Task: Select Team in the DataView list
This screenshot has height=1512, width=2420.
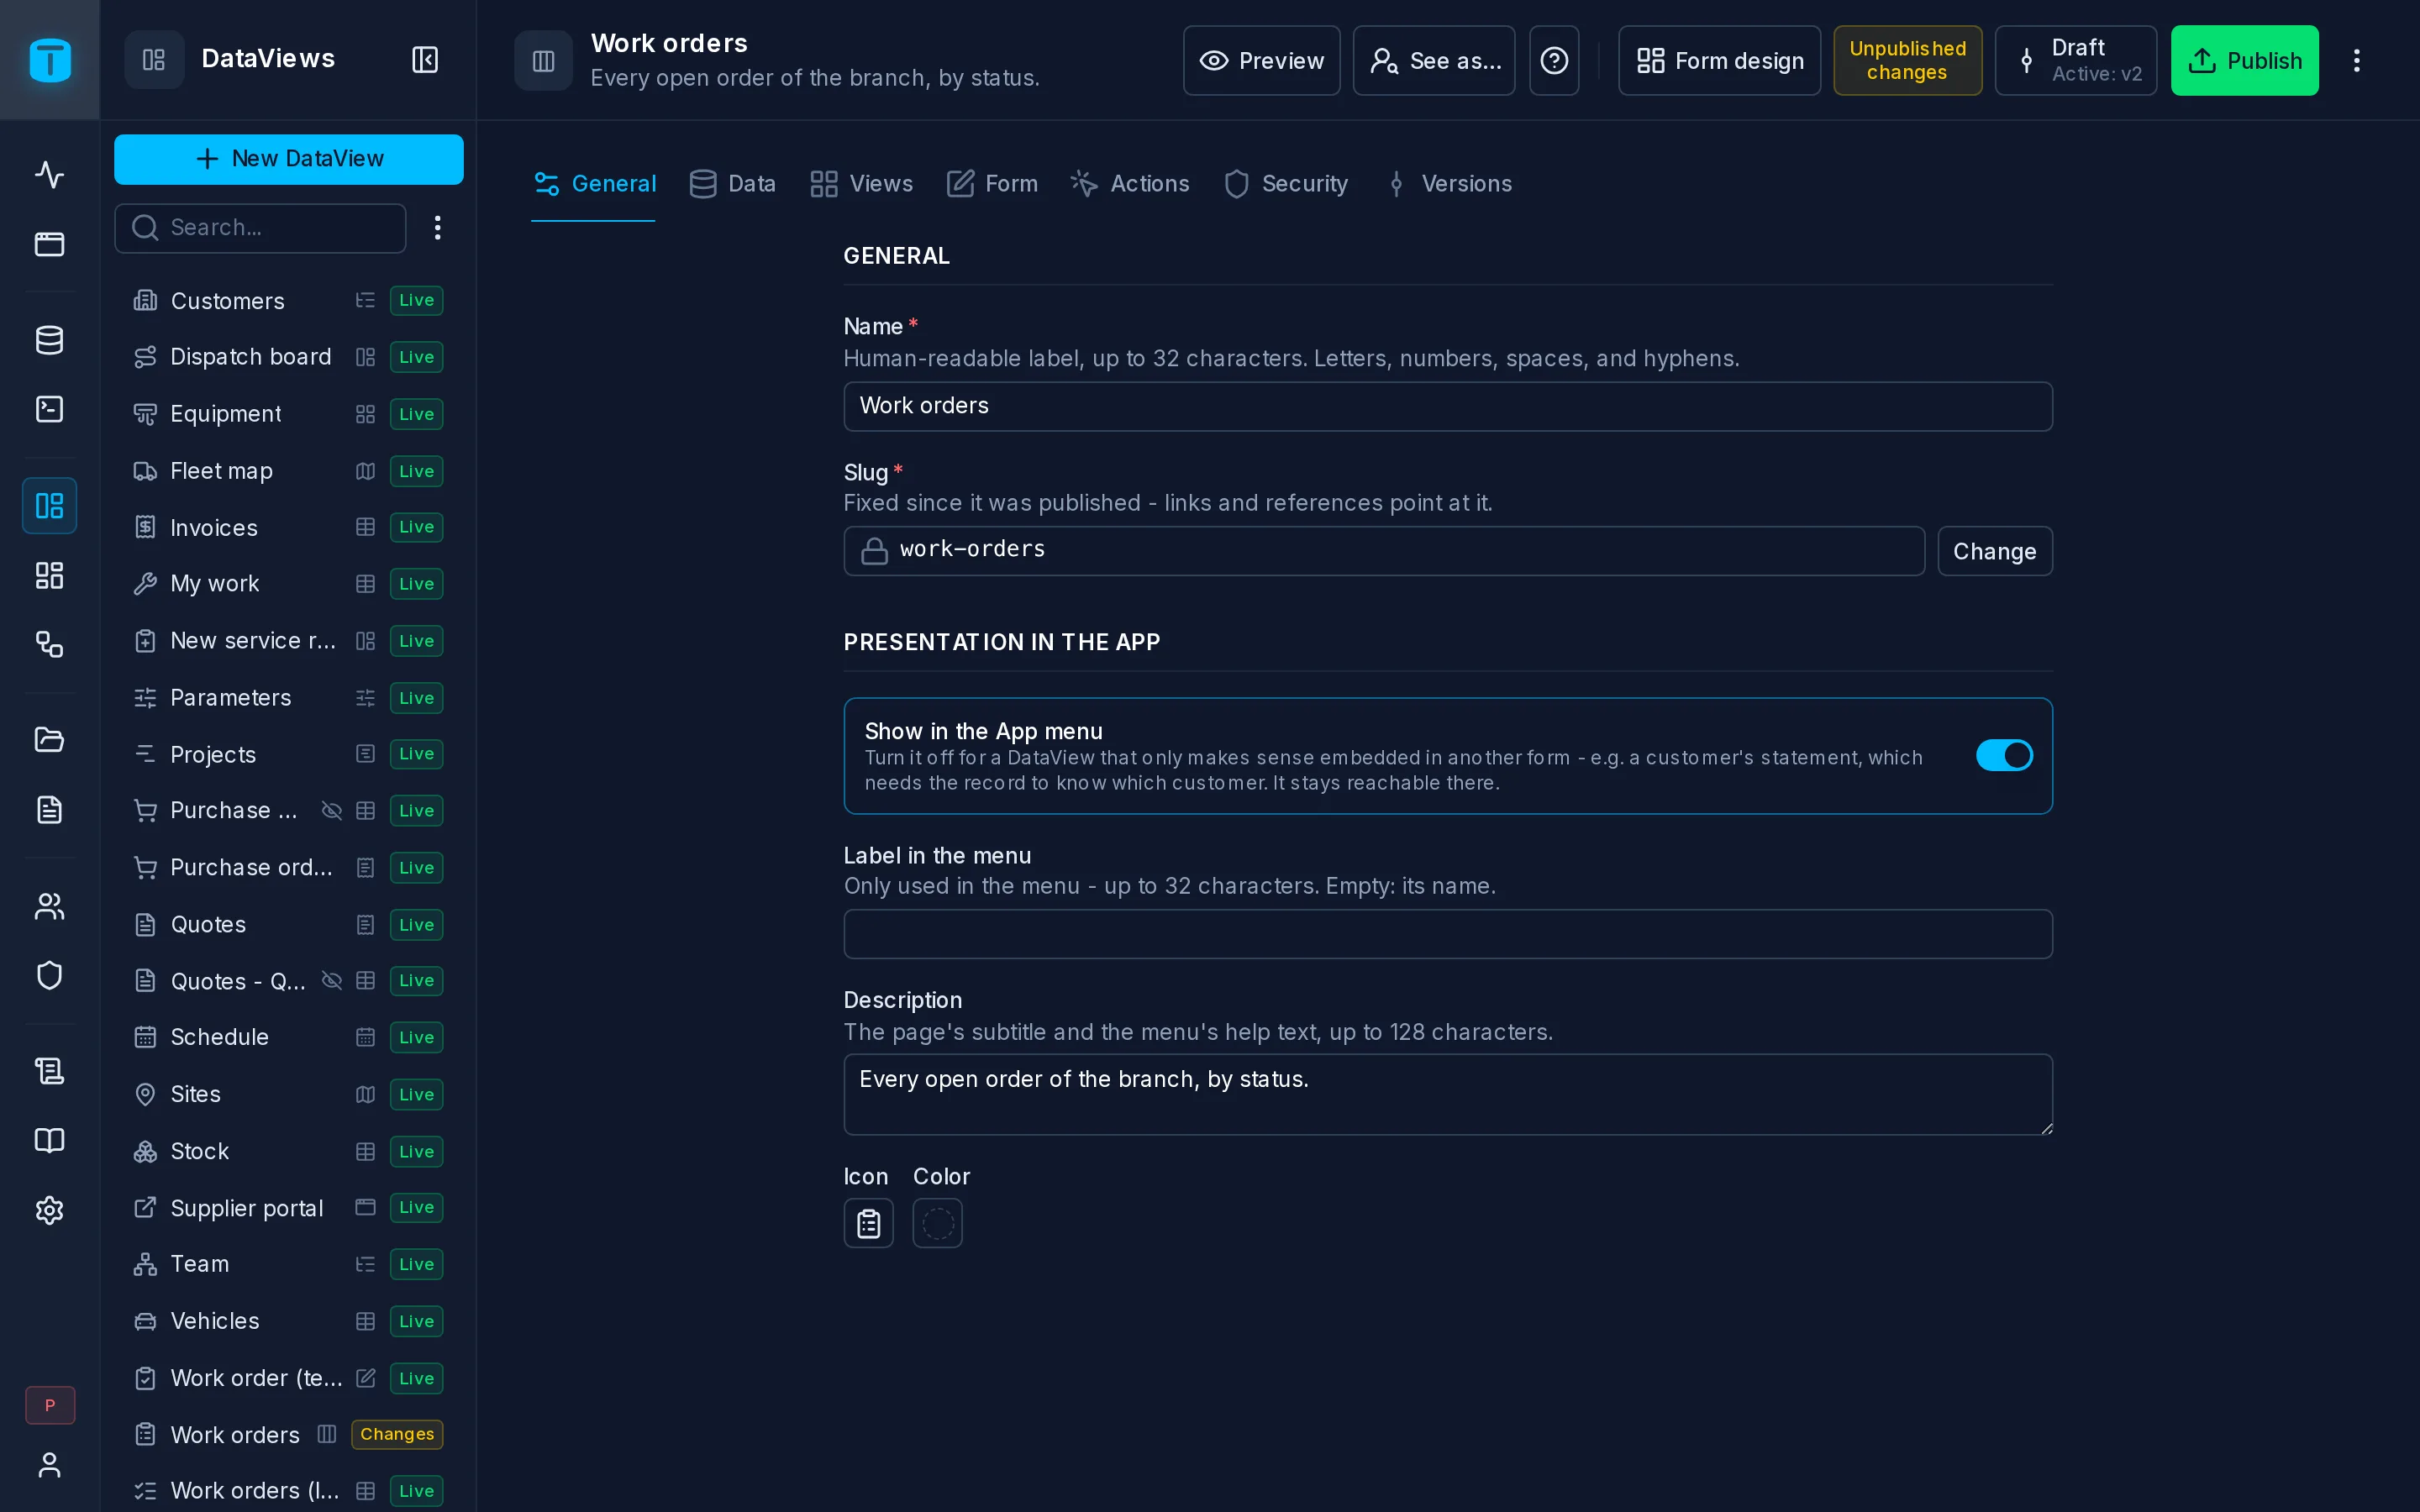Action: 288,1264
